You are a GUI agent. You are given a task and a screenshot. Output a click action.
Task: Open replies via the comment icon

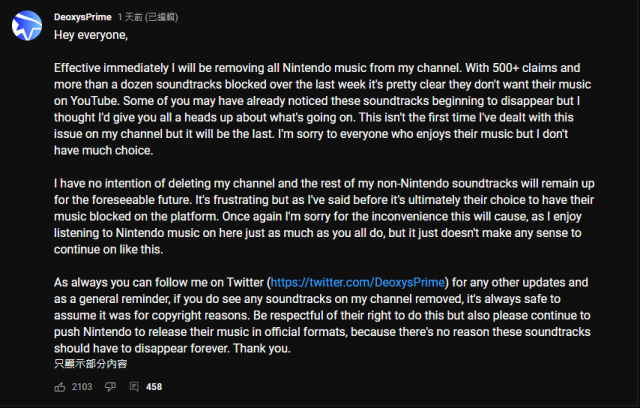coord(133,386)
